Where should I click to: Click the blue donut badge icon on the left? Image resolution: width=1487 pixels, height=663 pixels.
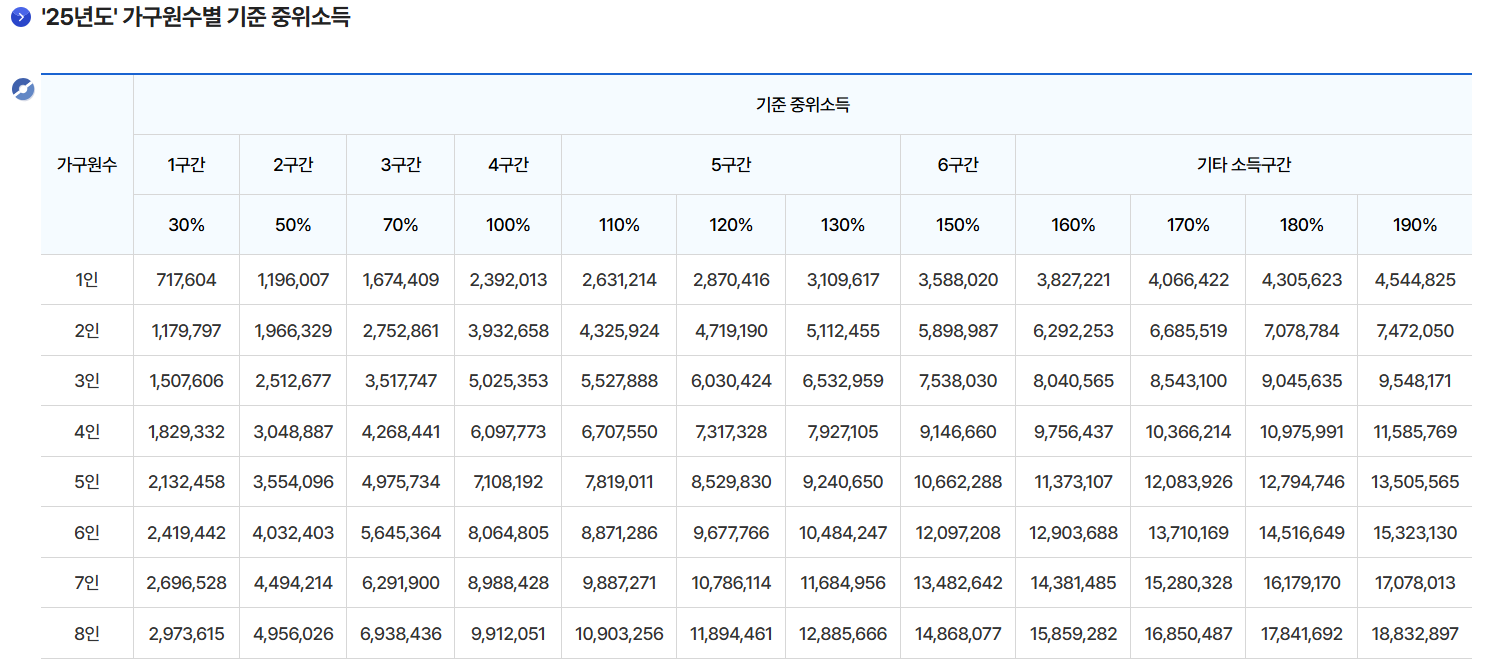point(23,90)
